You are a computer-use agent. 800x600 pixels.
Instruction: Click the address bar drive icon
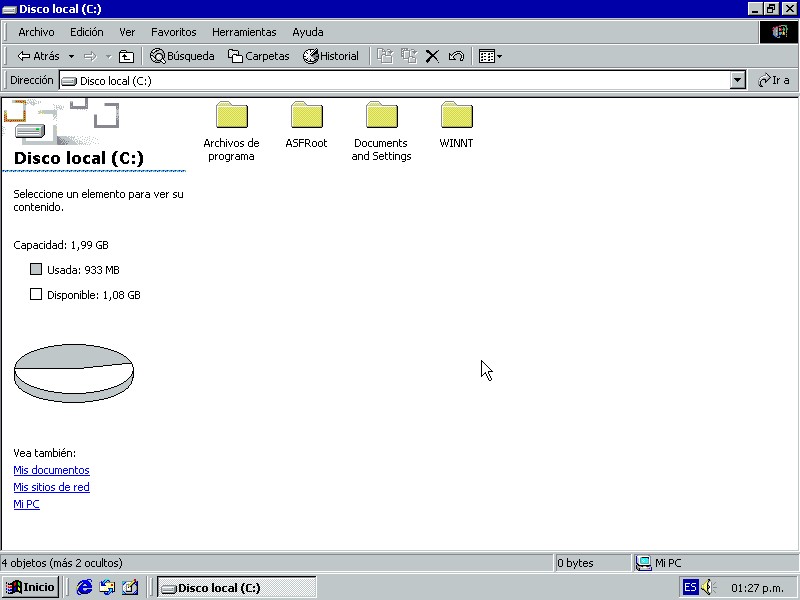69,81
